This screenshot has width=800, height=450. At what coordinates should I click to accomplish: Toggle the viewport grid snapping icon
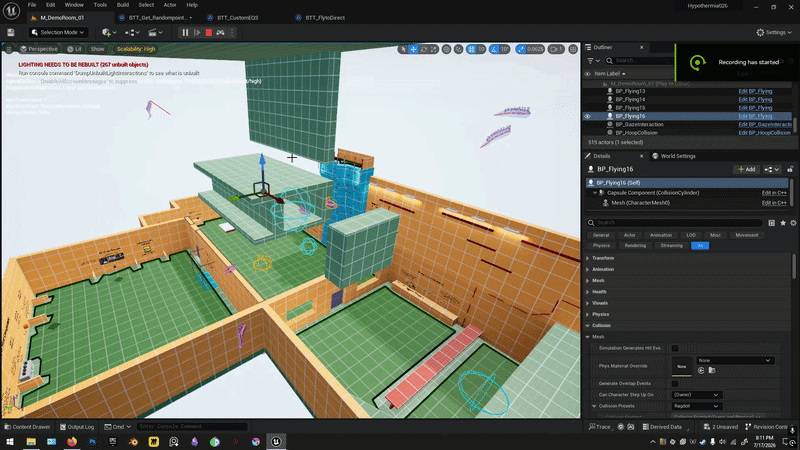click(471, 49)
